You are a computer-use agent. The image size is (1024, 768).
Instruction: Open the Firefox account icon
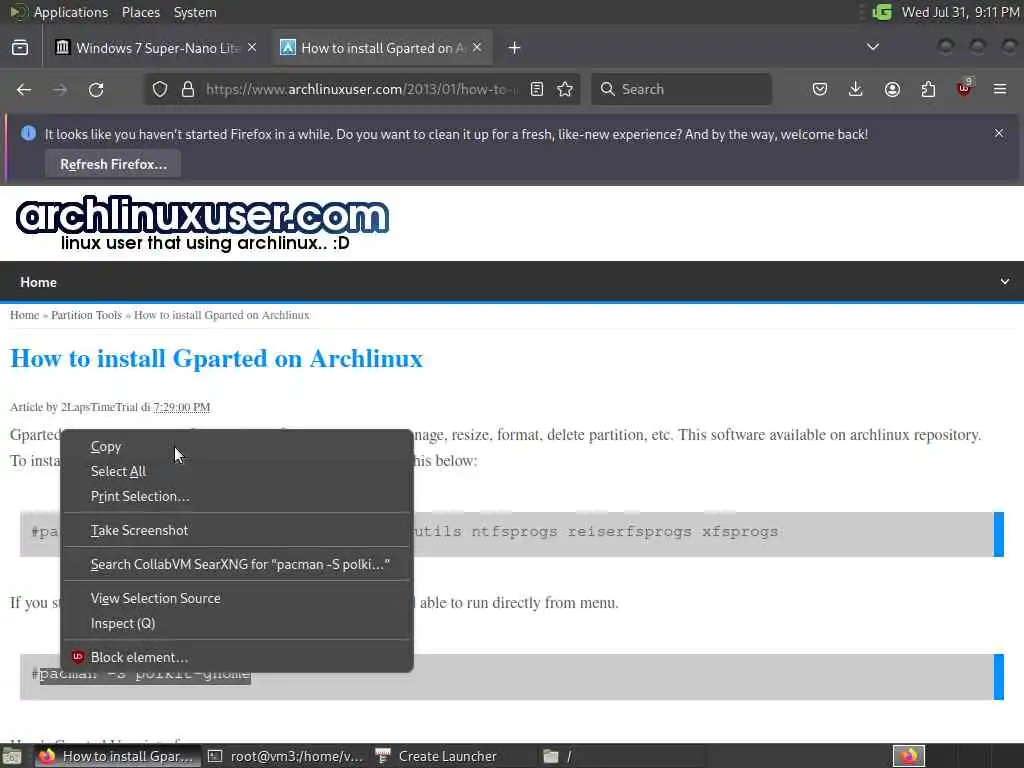(892, 89)
